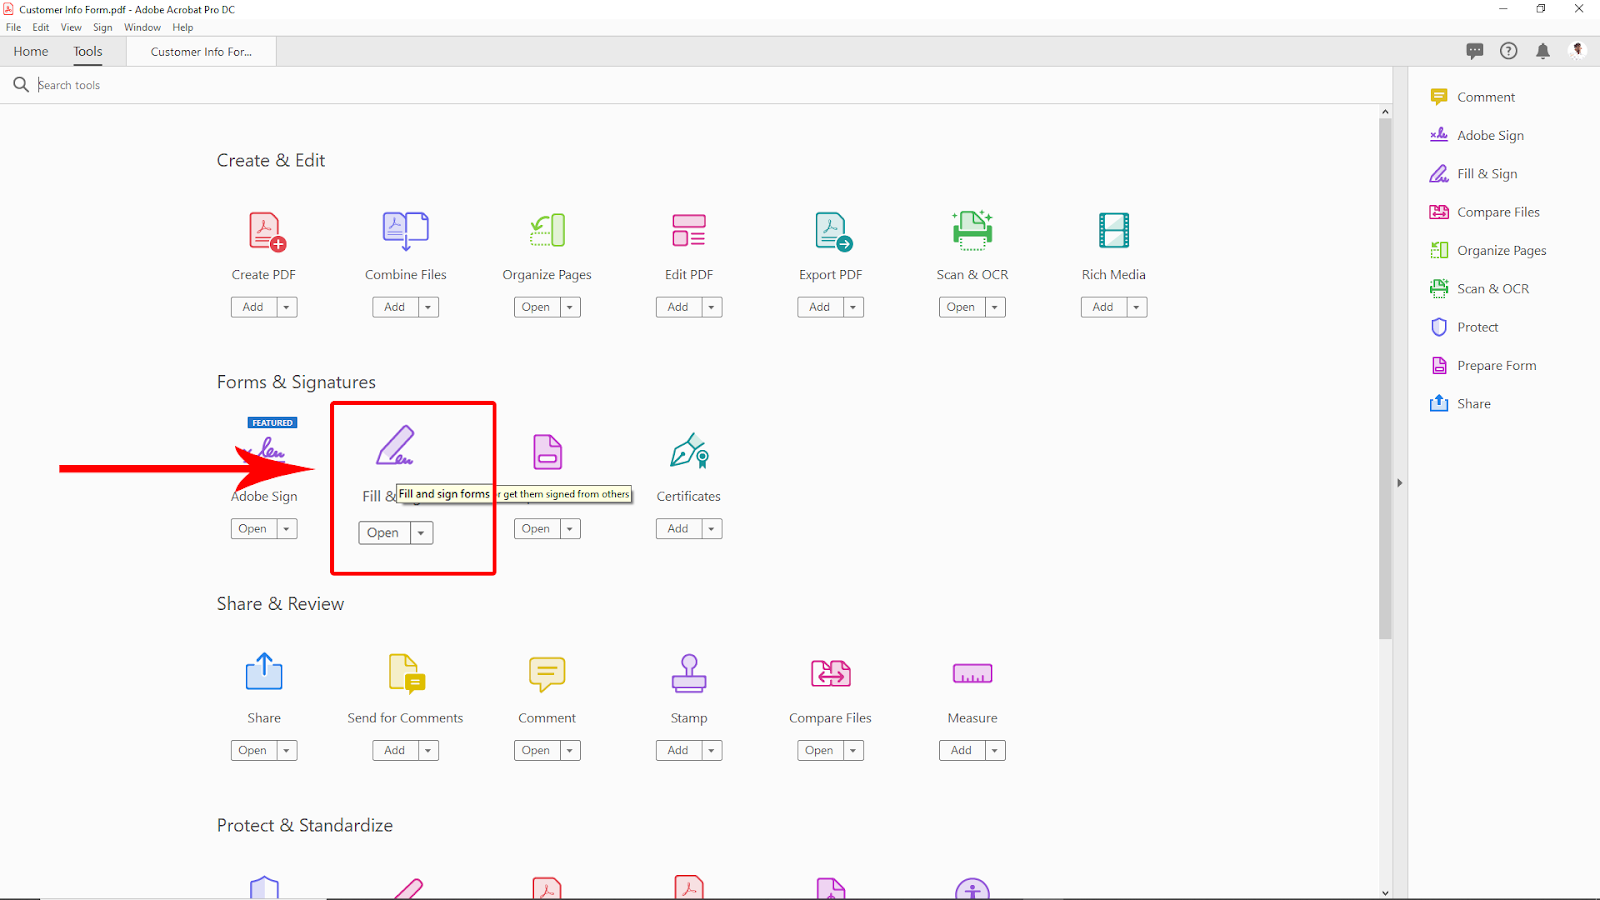The width and height of the screenshot is (1600, 900).
Task: Click Add button under Rich Media
Action: tap(1103, 307)
